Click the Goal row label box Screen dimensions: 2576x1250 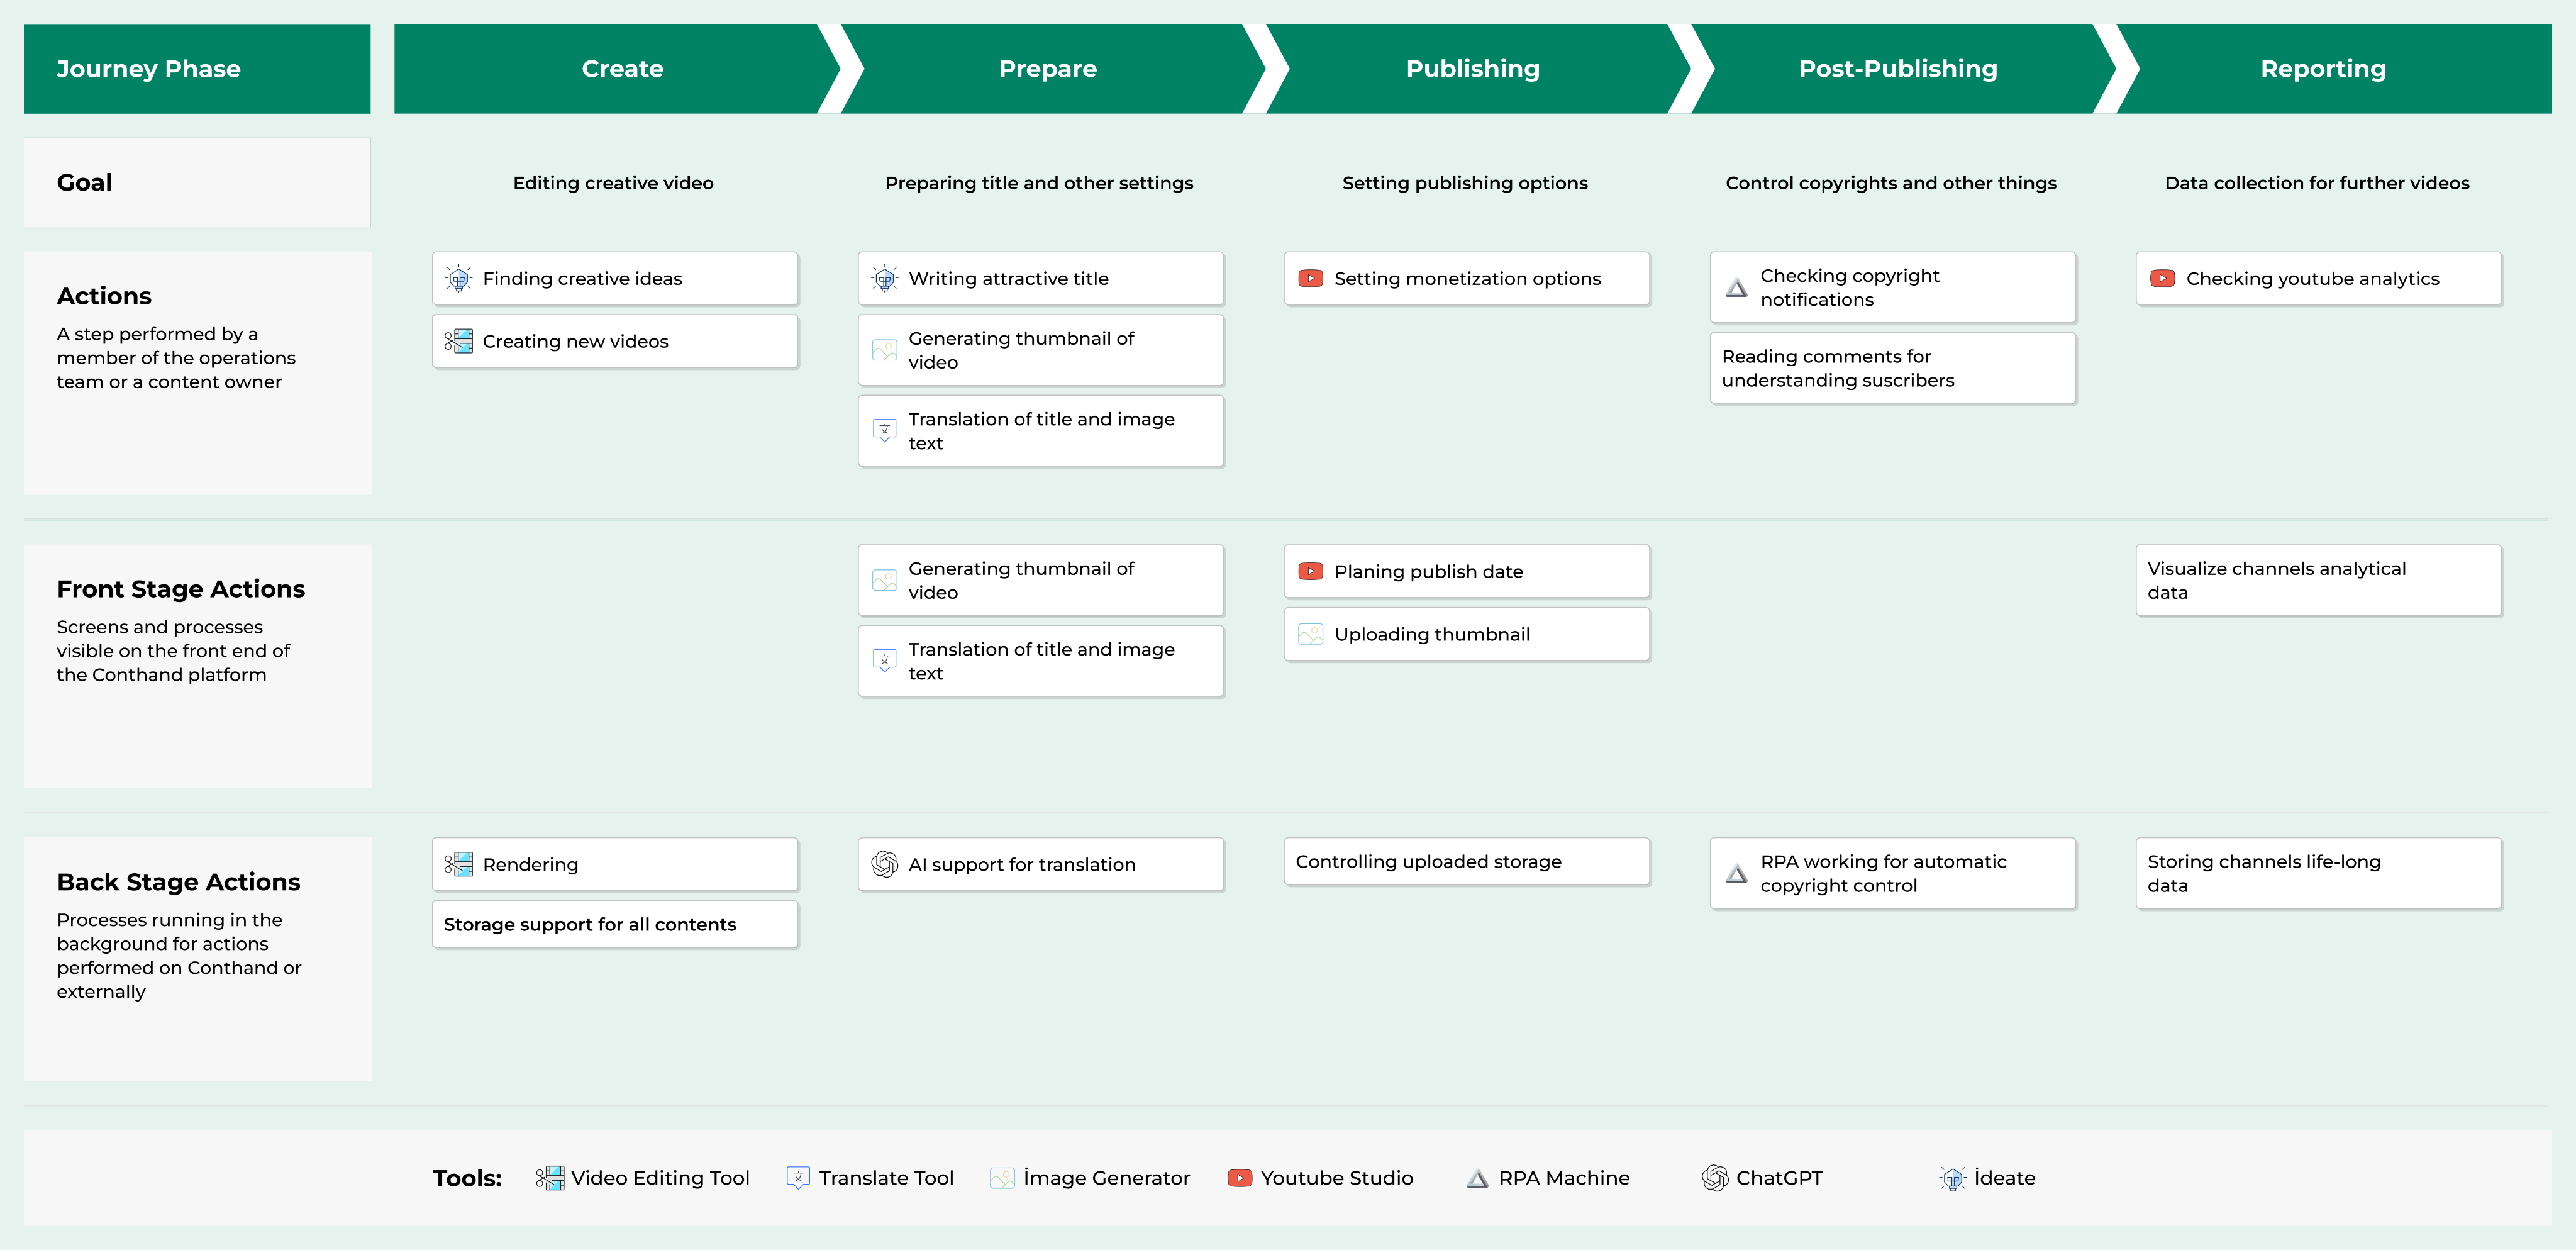pos(197,182)
